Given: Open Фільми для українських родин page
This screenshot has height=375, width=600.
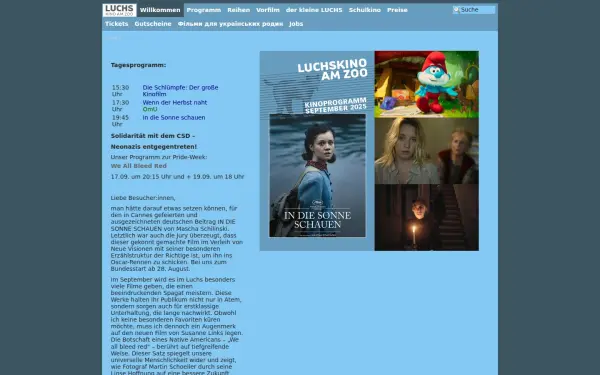Looking at the screenshot, I should click(230, 24).
